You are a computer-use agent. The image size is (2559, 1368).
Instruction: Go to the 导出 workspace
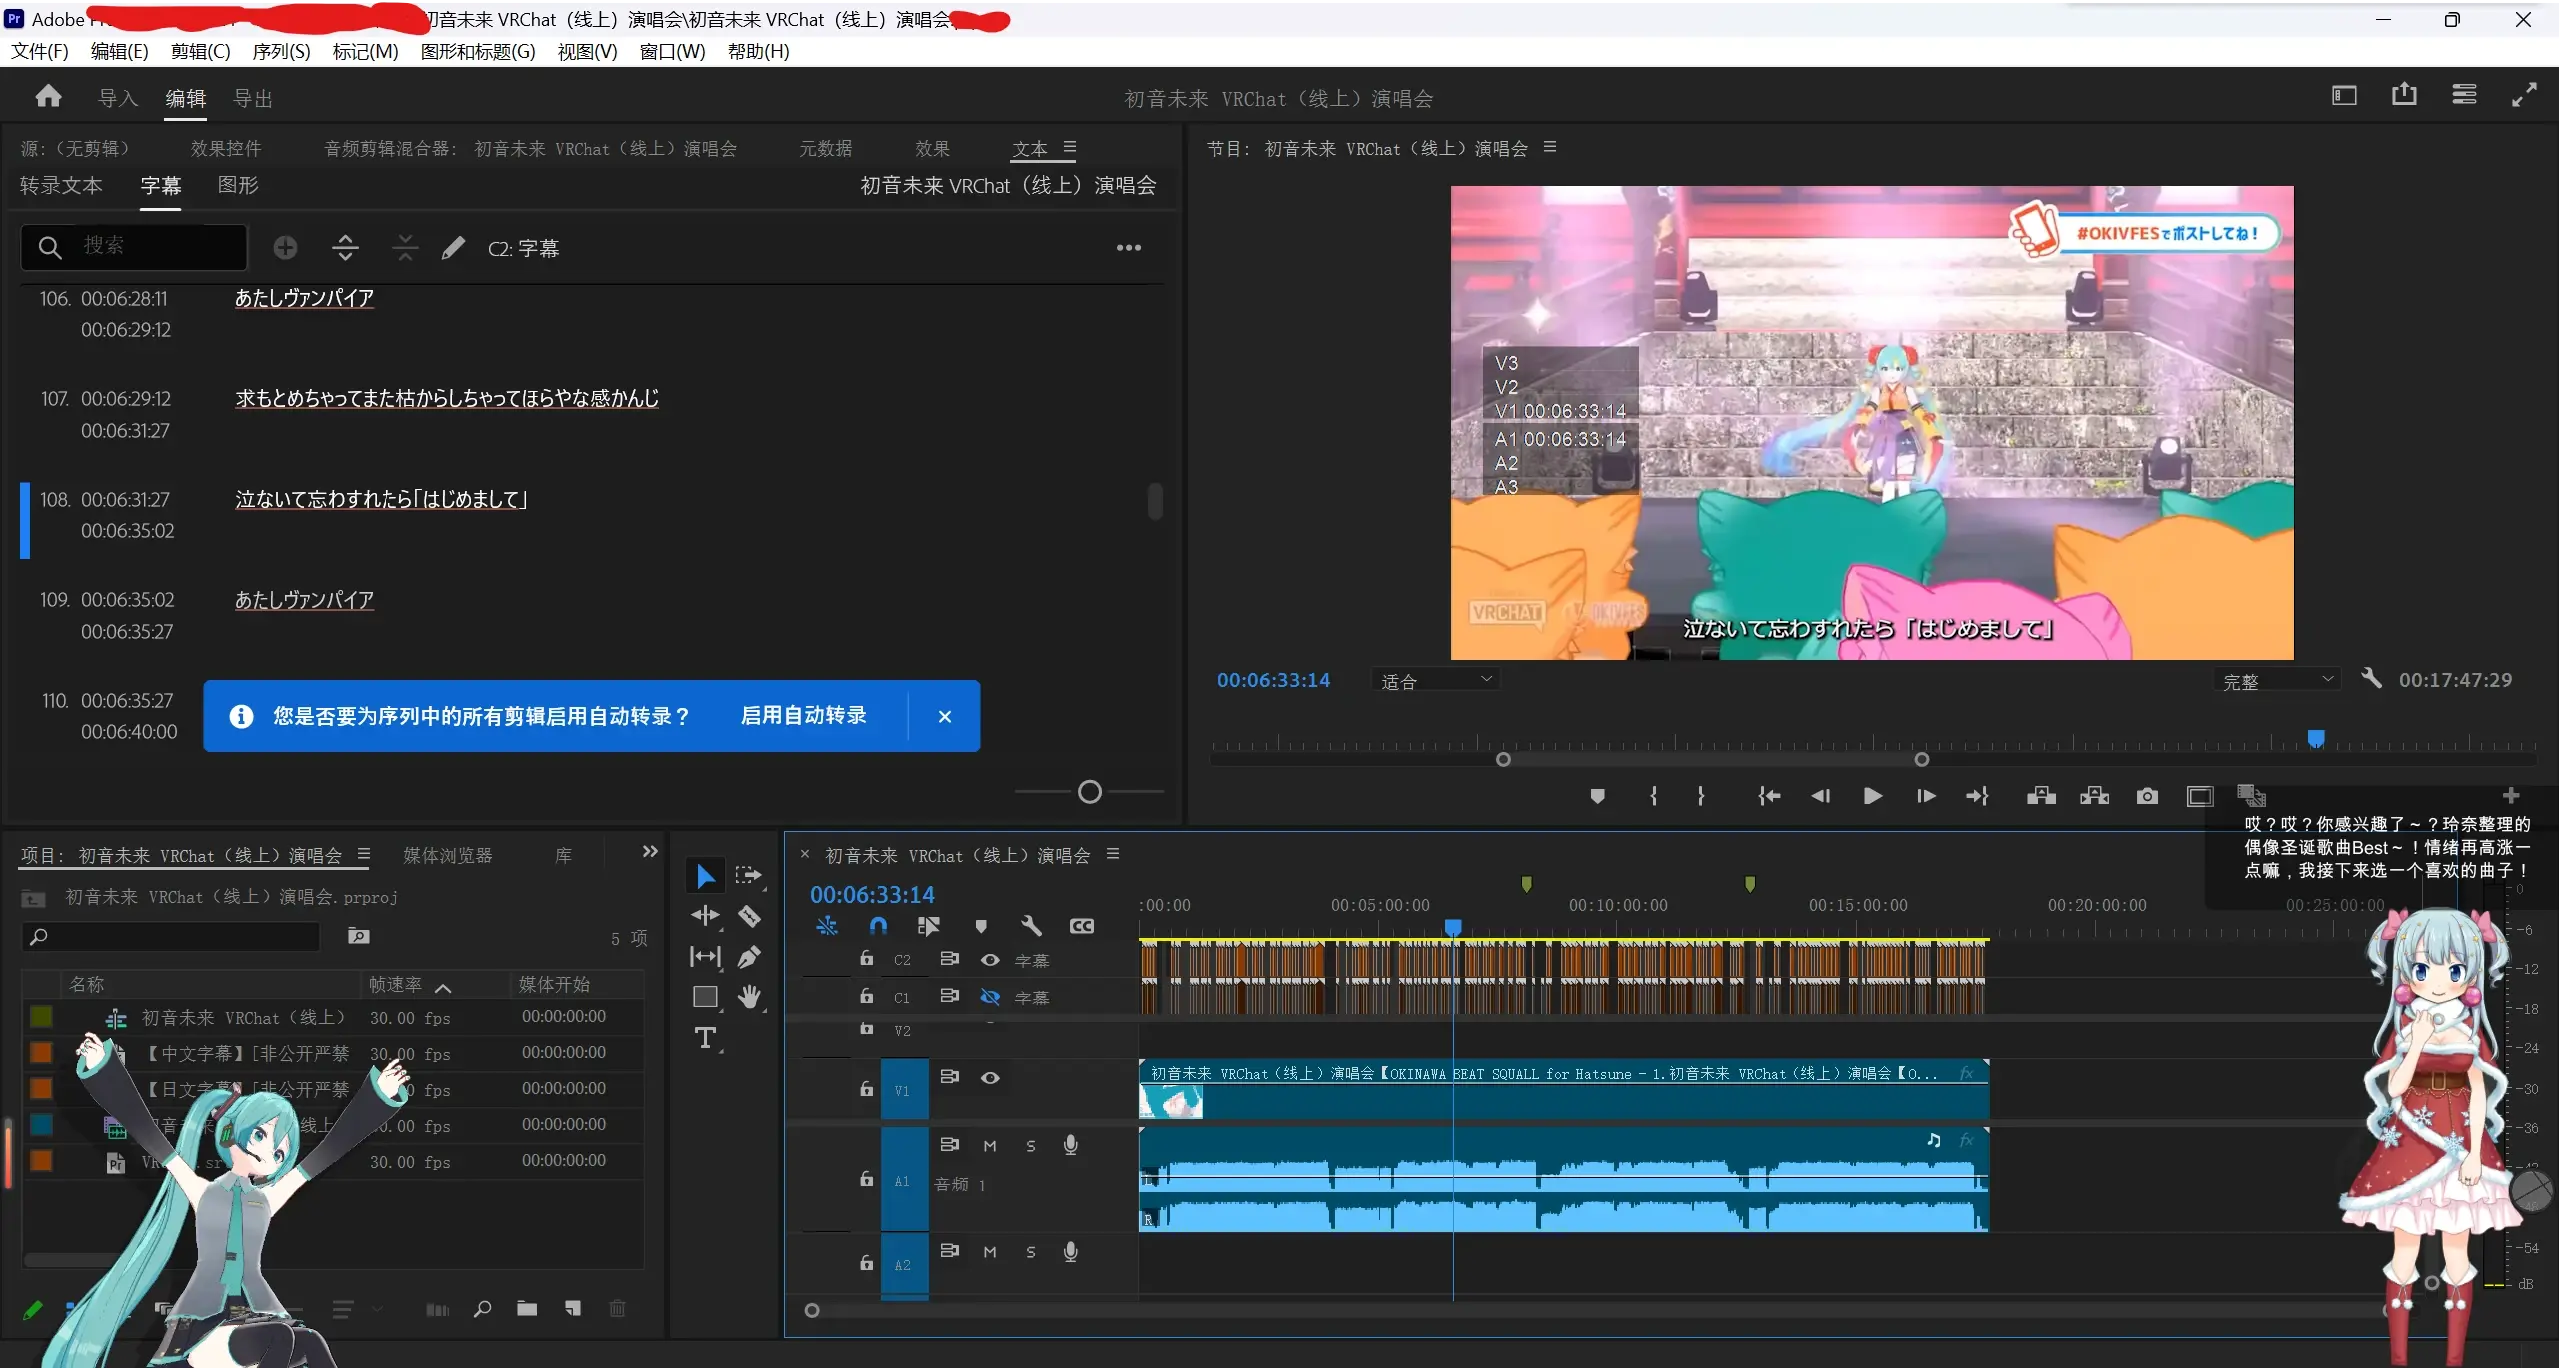[252, 98]
